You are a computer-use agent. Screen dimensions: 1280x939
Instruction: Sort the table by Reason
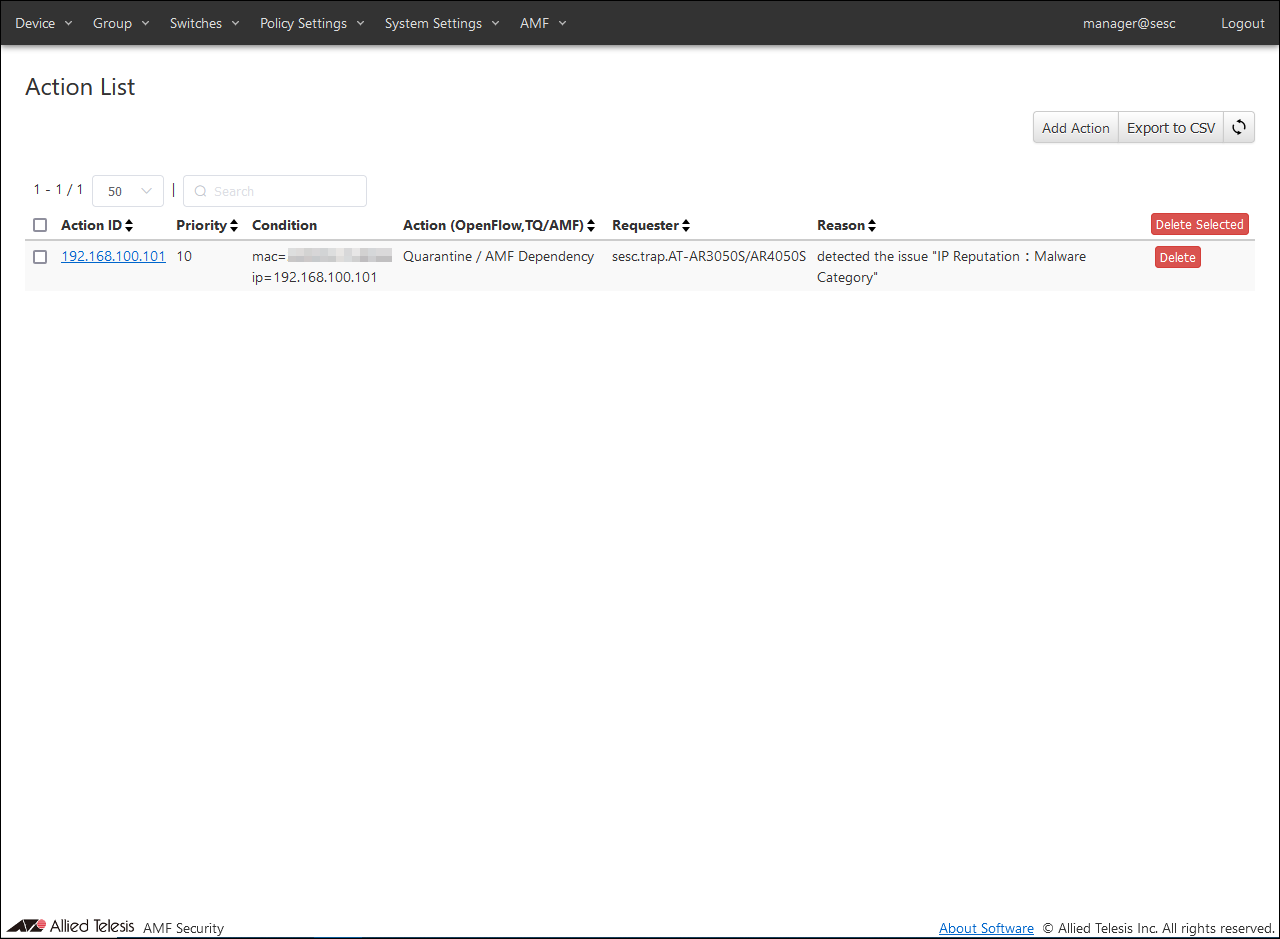pyautogui.click(x=872, y=226)
